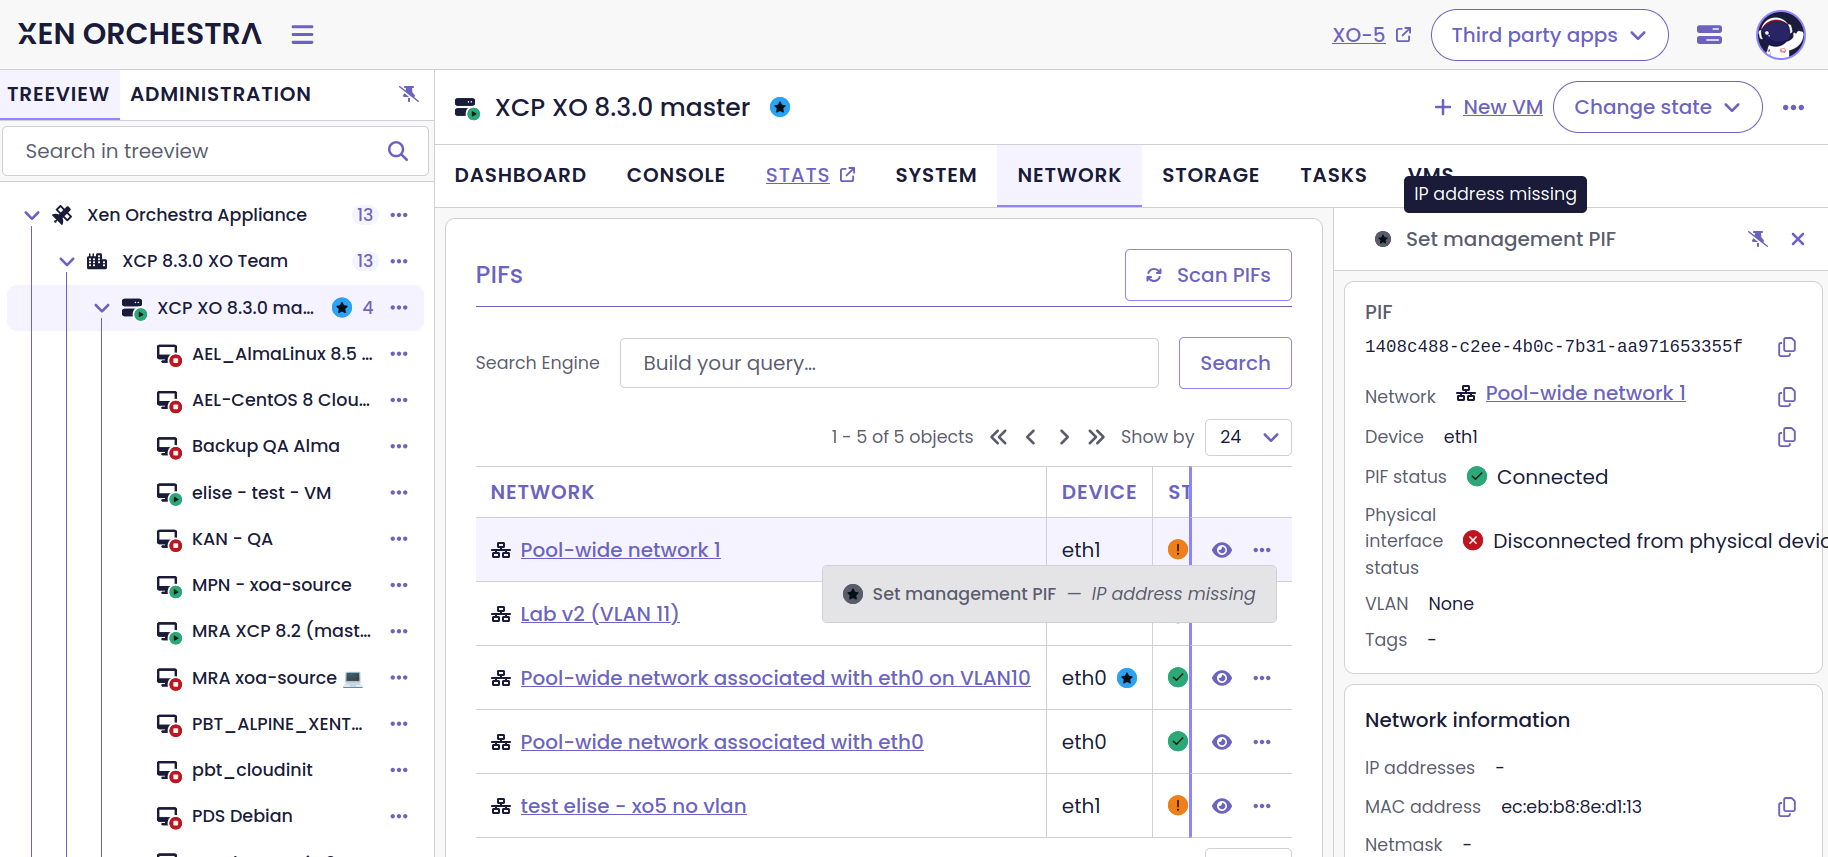Open the Third party apps dropdown
The height and width of the screenshot is (857, 1828).
click(x=1549, y=35)
